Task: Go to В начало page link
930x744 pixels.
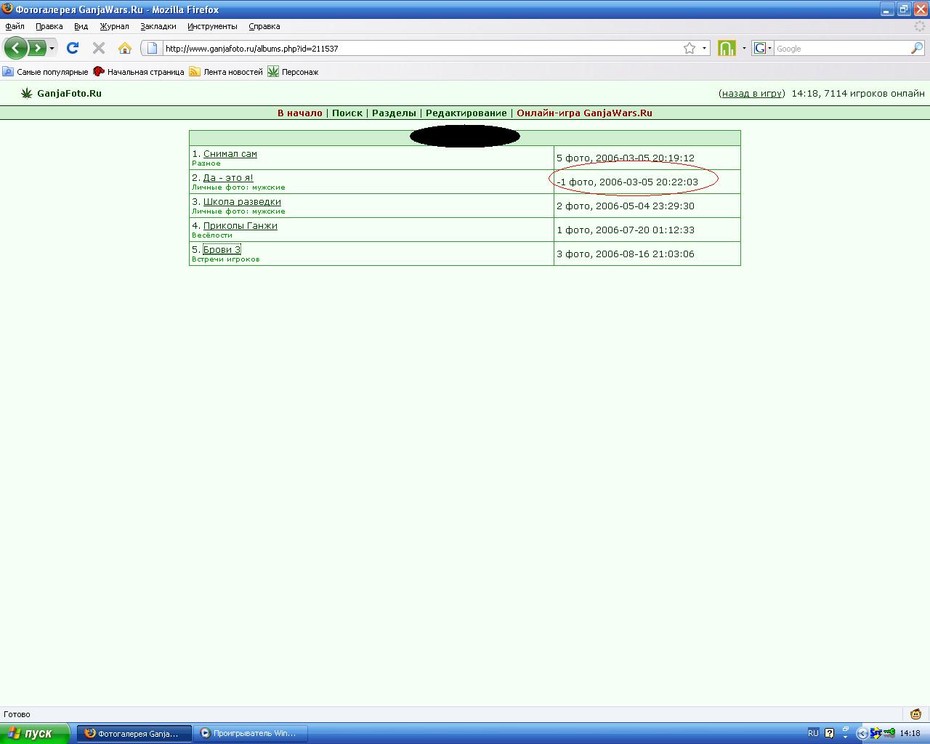Action: coord(300,113)
